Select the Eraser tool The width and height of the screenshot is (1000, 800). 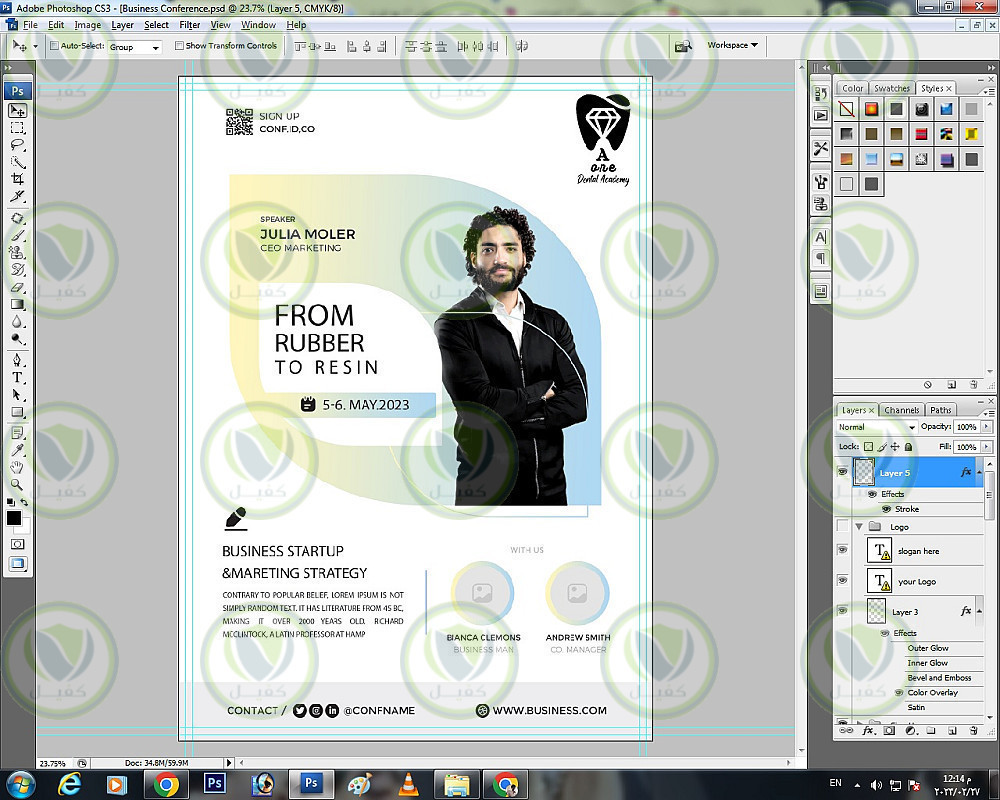pyautogui.click(x=17, y=288)
